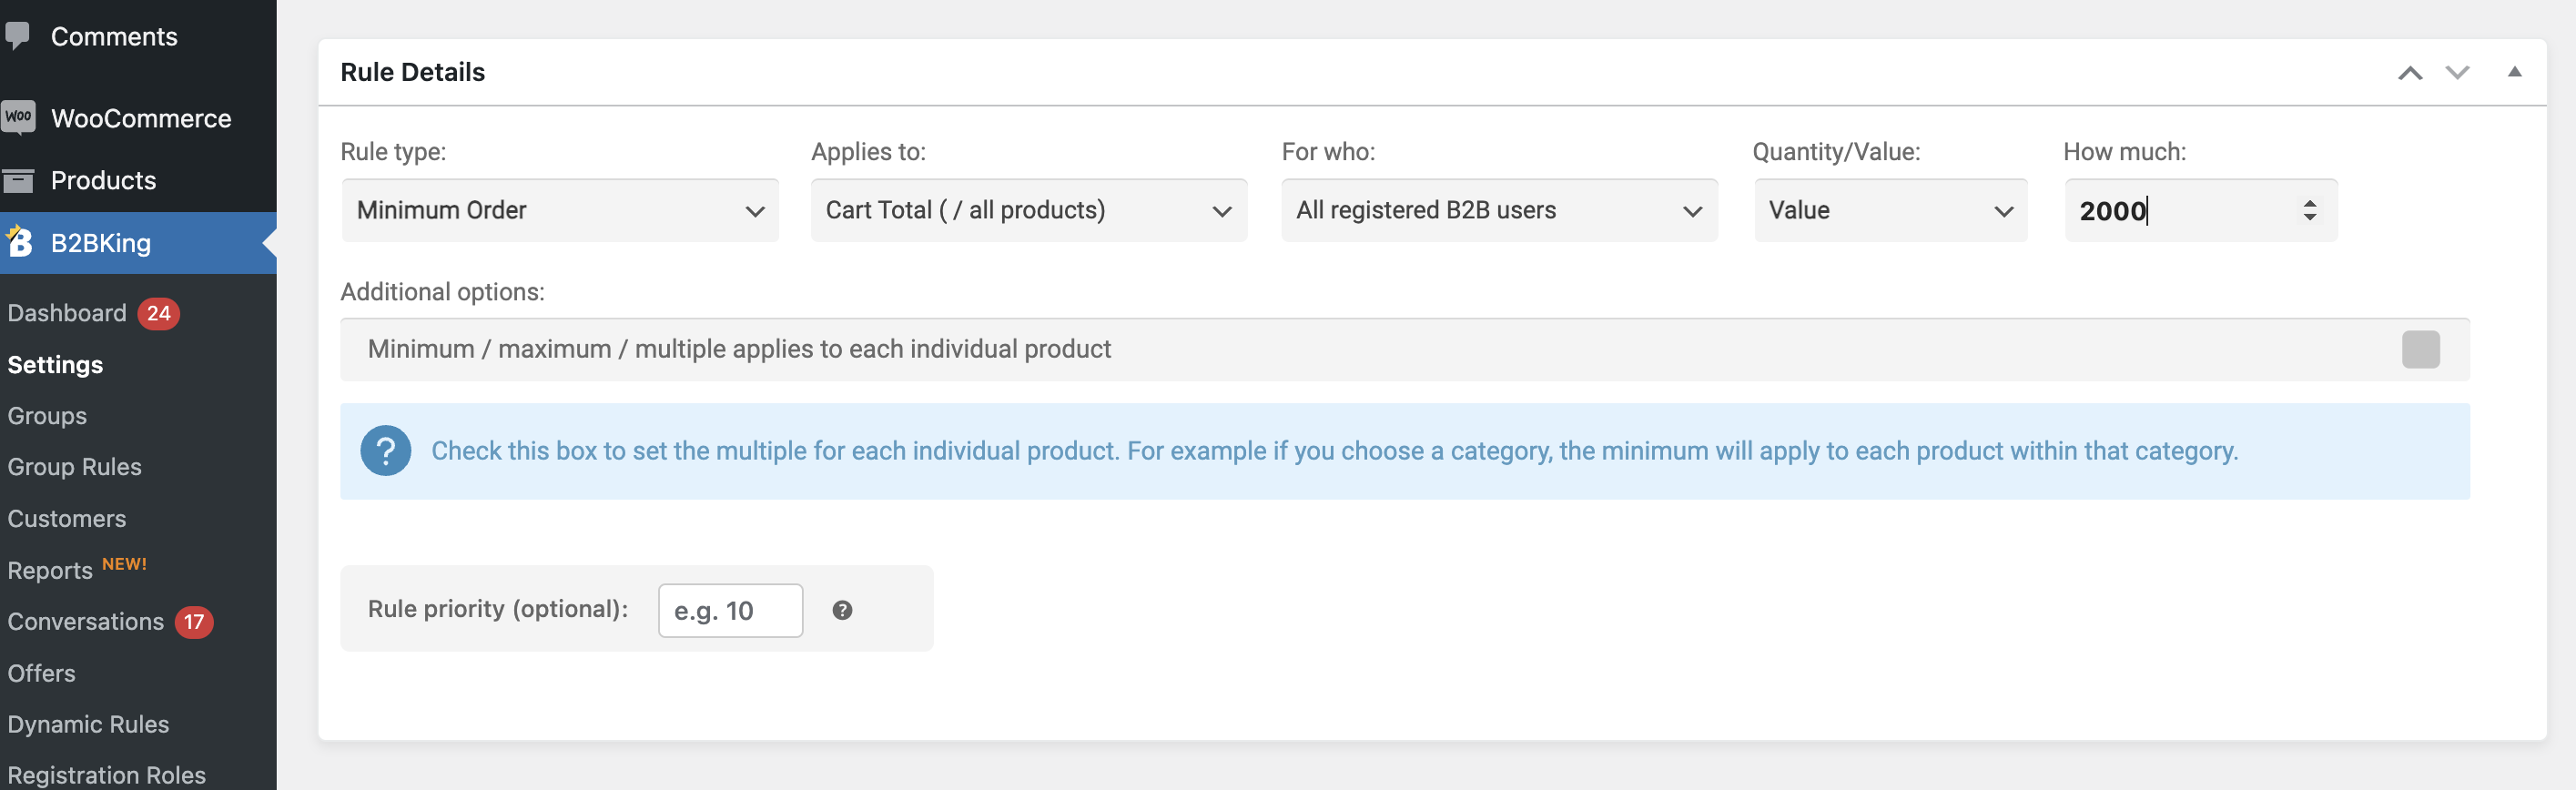This screenshot has height=790, width=2576.
Task: Click the B2BKing logo icon
Action: pyautogui.click(x=19, y=242)
